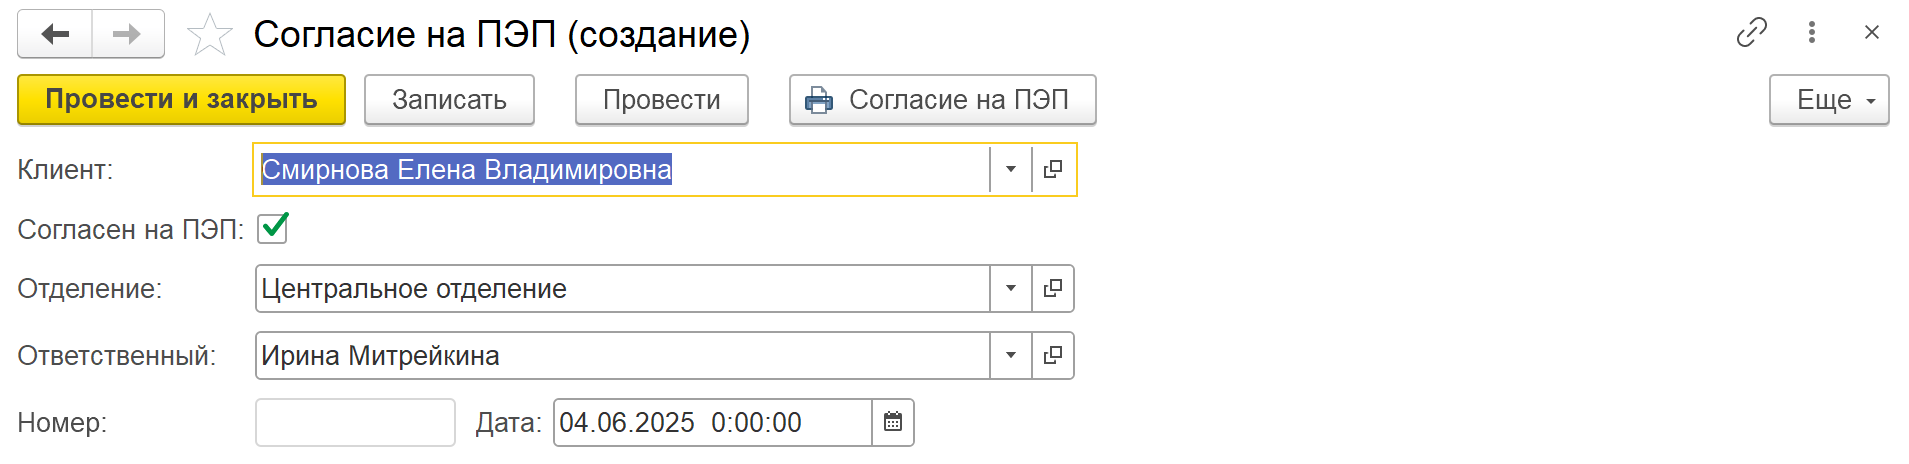Click the Записать button

point(449,100)
